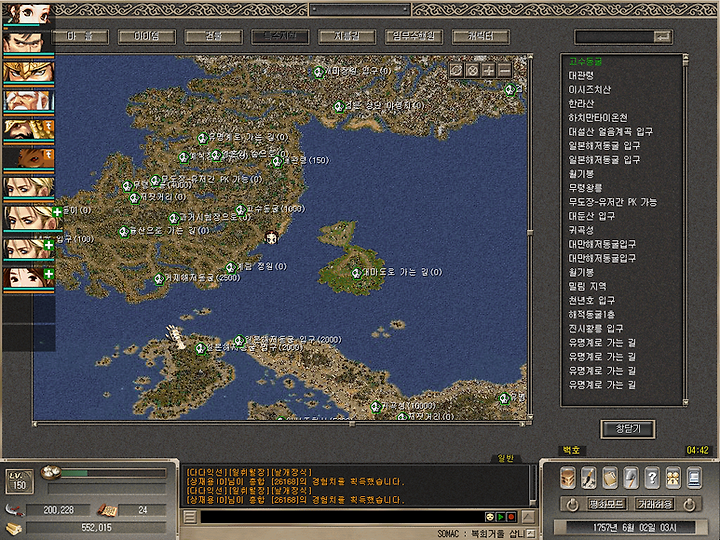Flip the power knob left of 평화모드
Screen dimensions: 720x540
572,505
